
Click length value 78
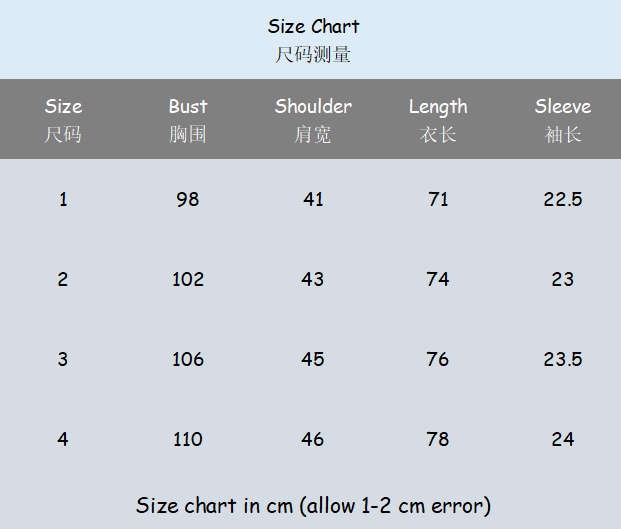[438, 439]
